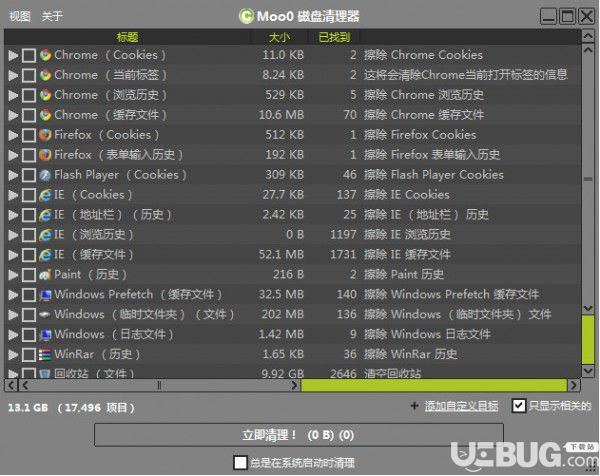Expand the Firefox 表单输入历史 row

coord(13,155)
